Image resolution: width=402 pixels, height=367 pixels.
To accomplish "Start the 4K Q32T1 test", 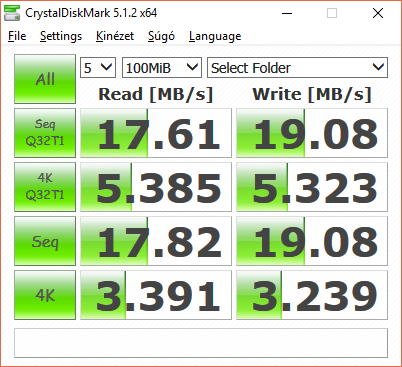I will pos(45,187).
